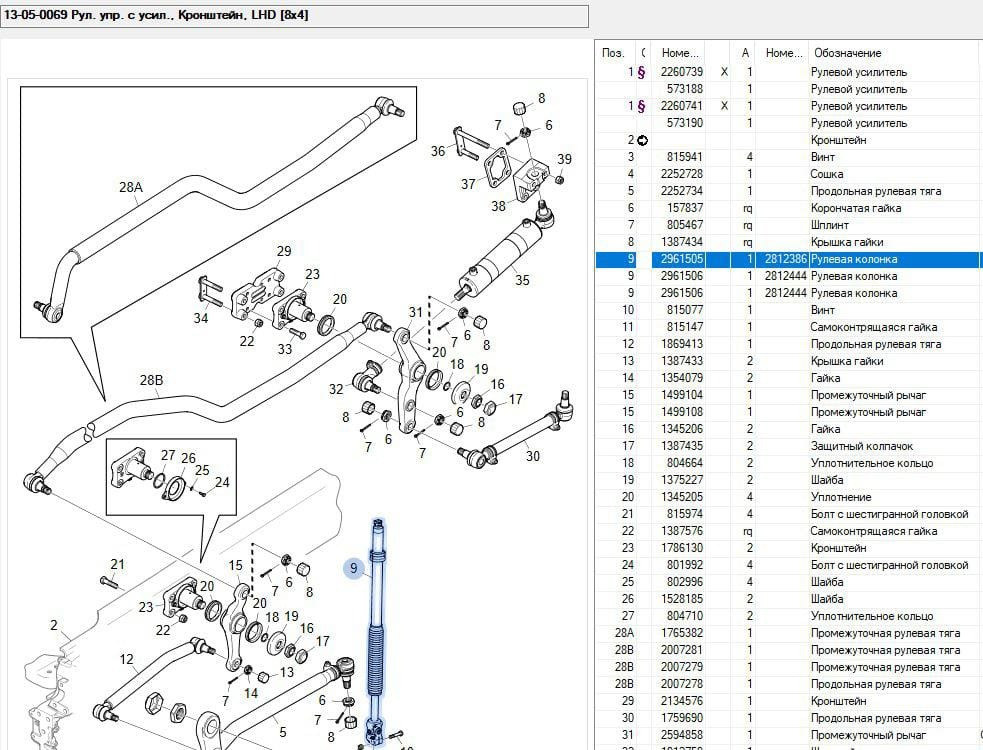983x750 pixels.
Task: Select the Уплотнение row at position 20
Action: 840,497
